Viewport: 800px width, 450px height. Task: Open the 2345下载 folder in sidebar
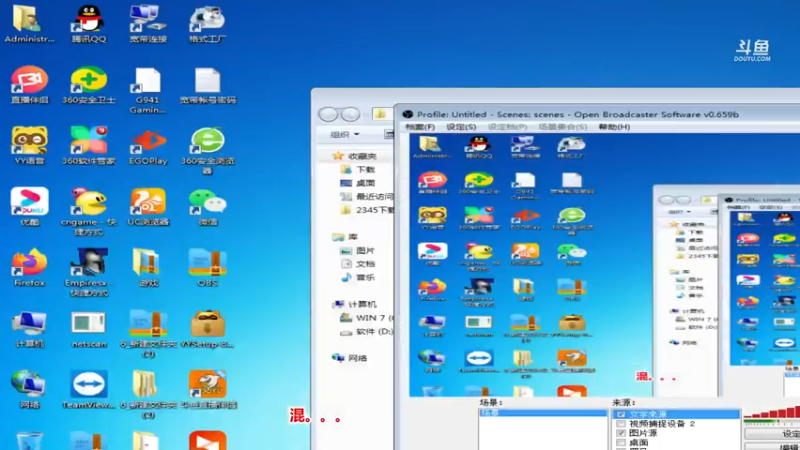[x=367, y=210]
